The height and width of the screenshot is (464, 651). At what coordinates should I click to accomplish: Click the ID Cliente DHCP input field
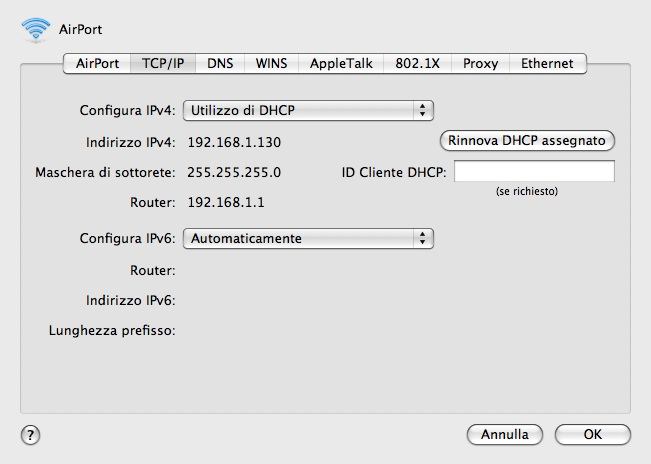coord(534,171)
